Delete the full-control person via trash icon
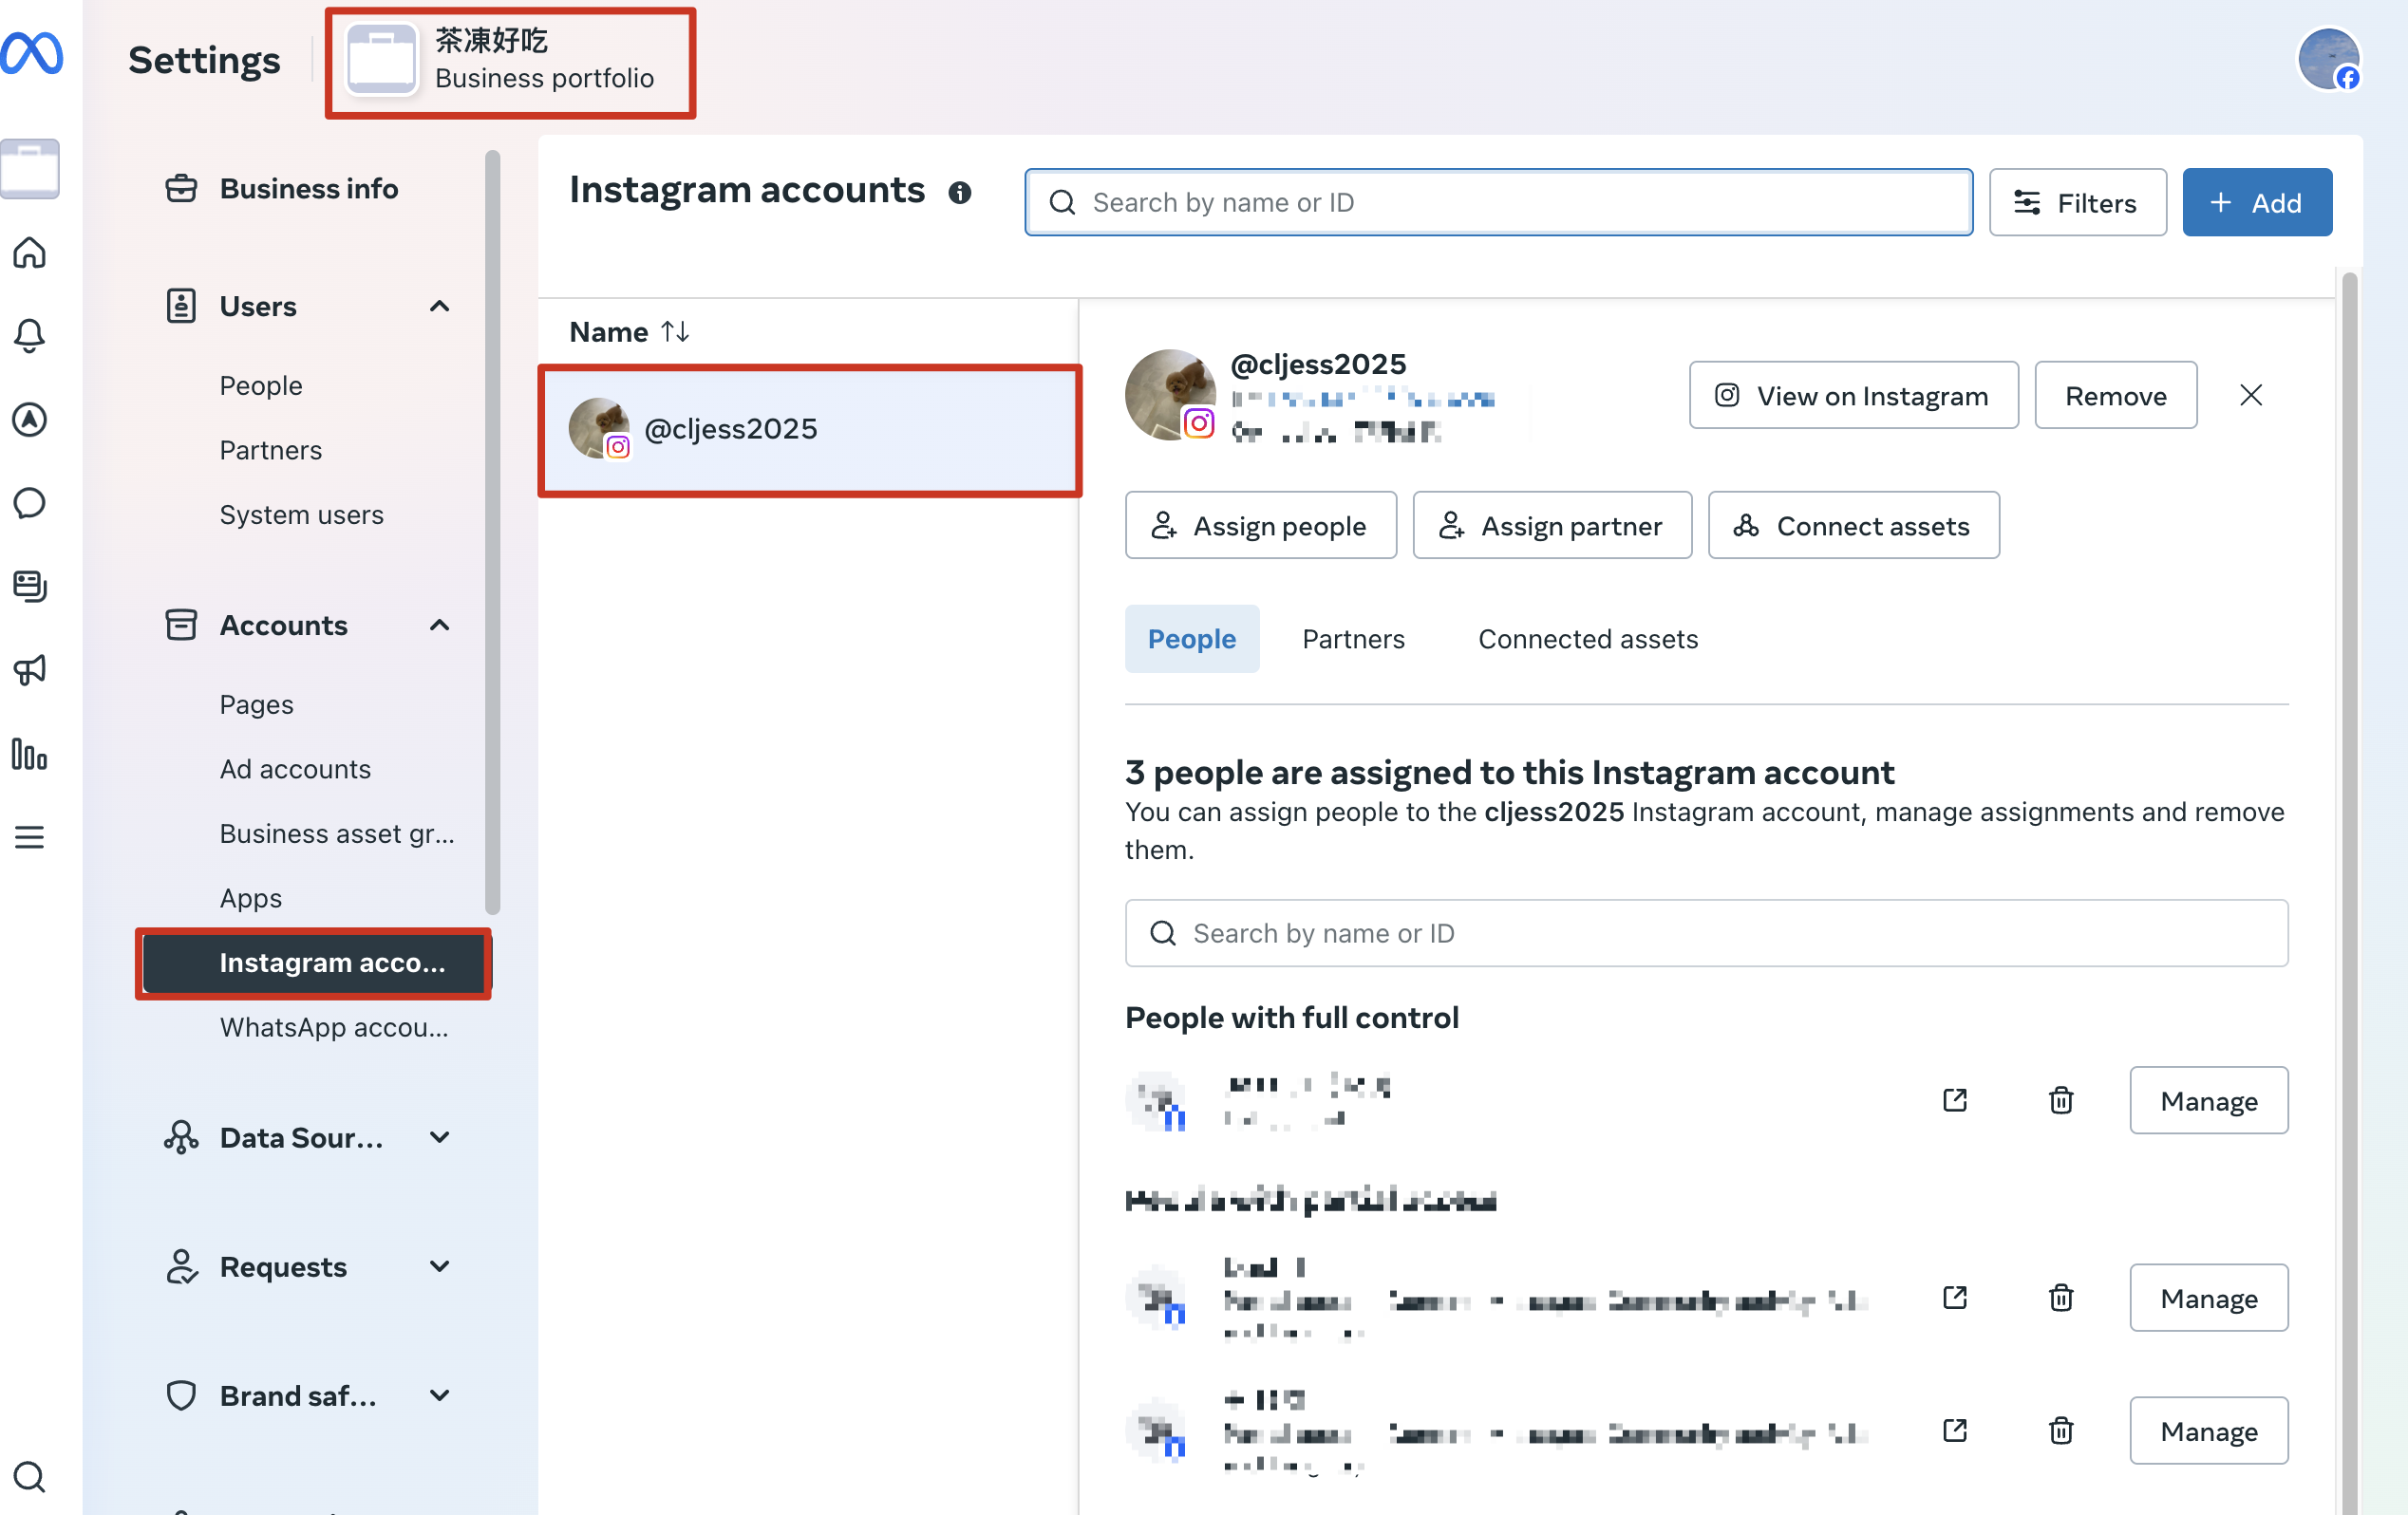 [2061, 1100]
